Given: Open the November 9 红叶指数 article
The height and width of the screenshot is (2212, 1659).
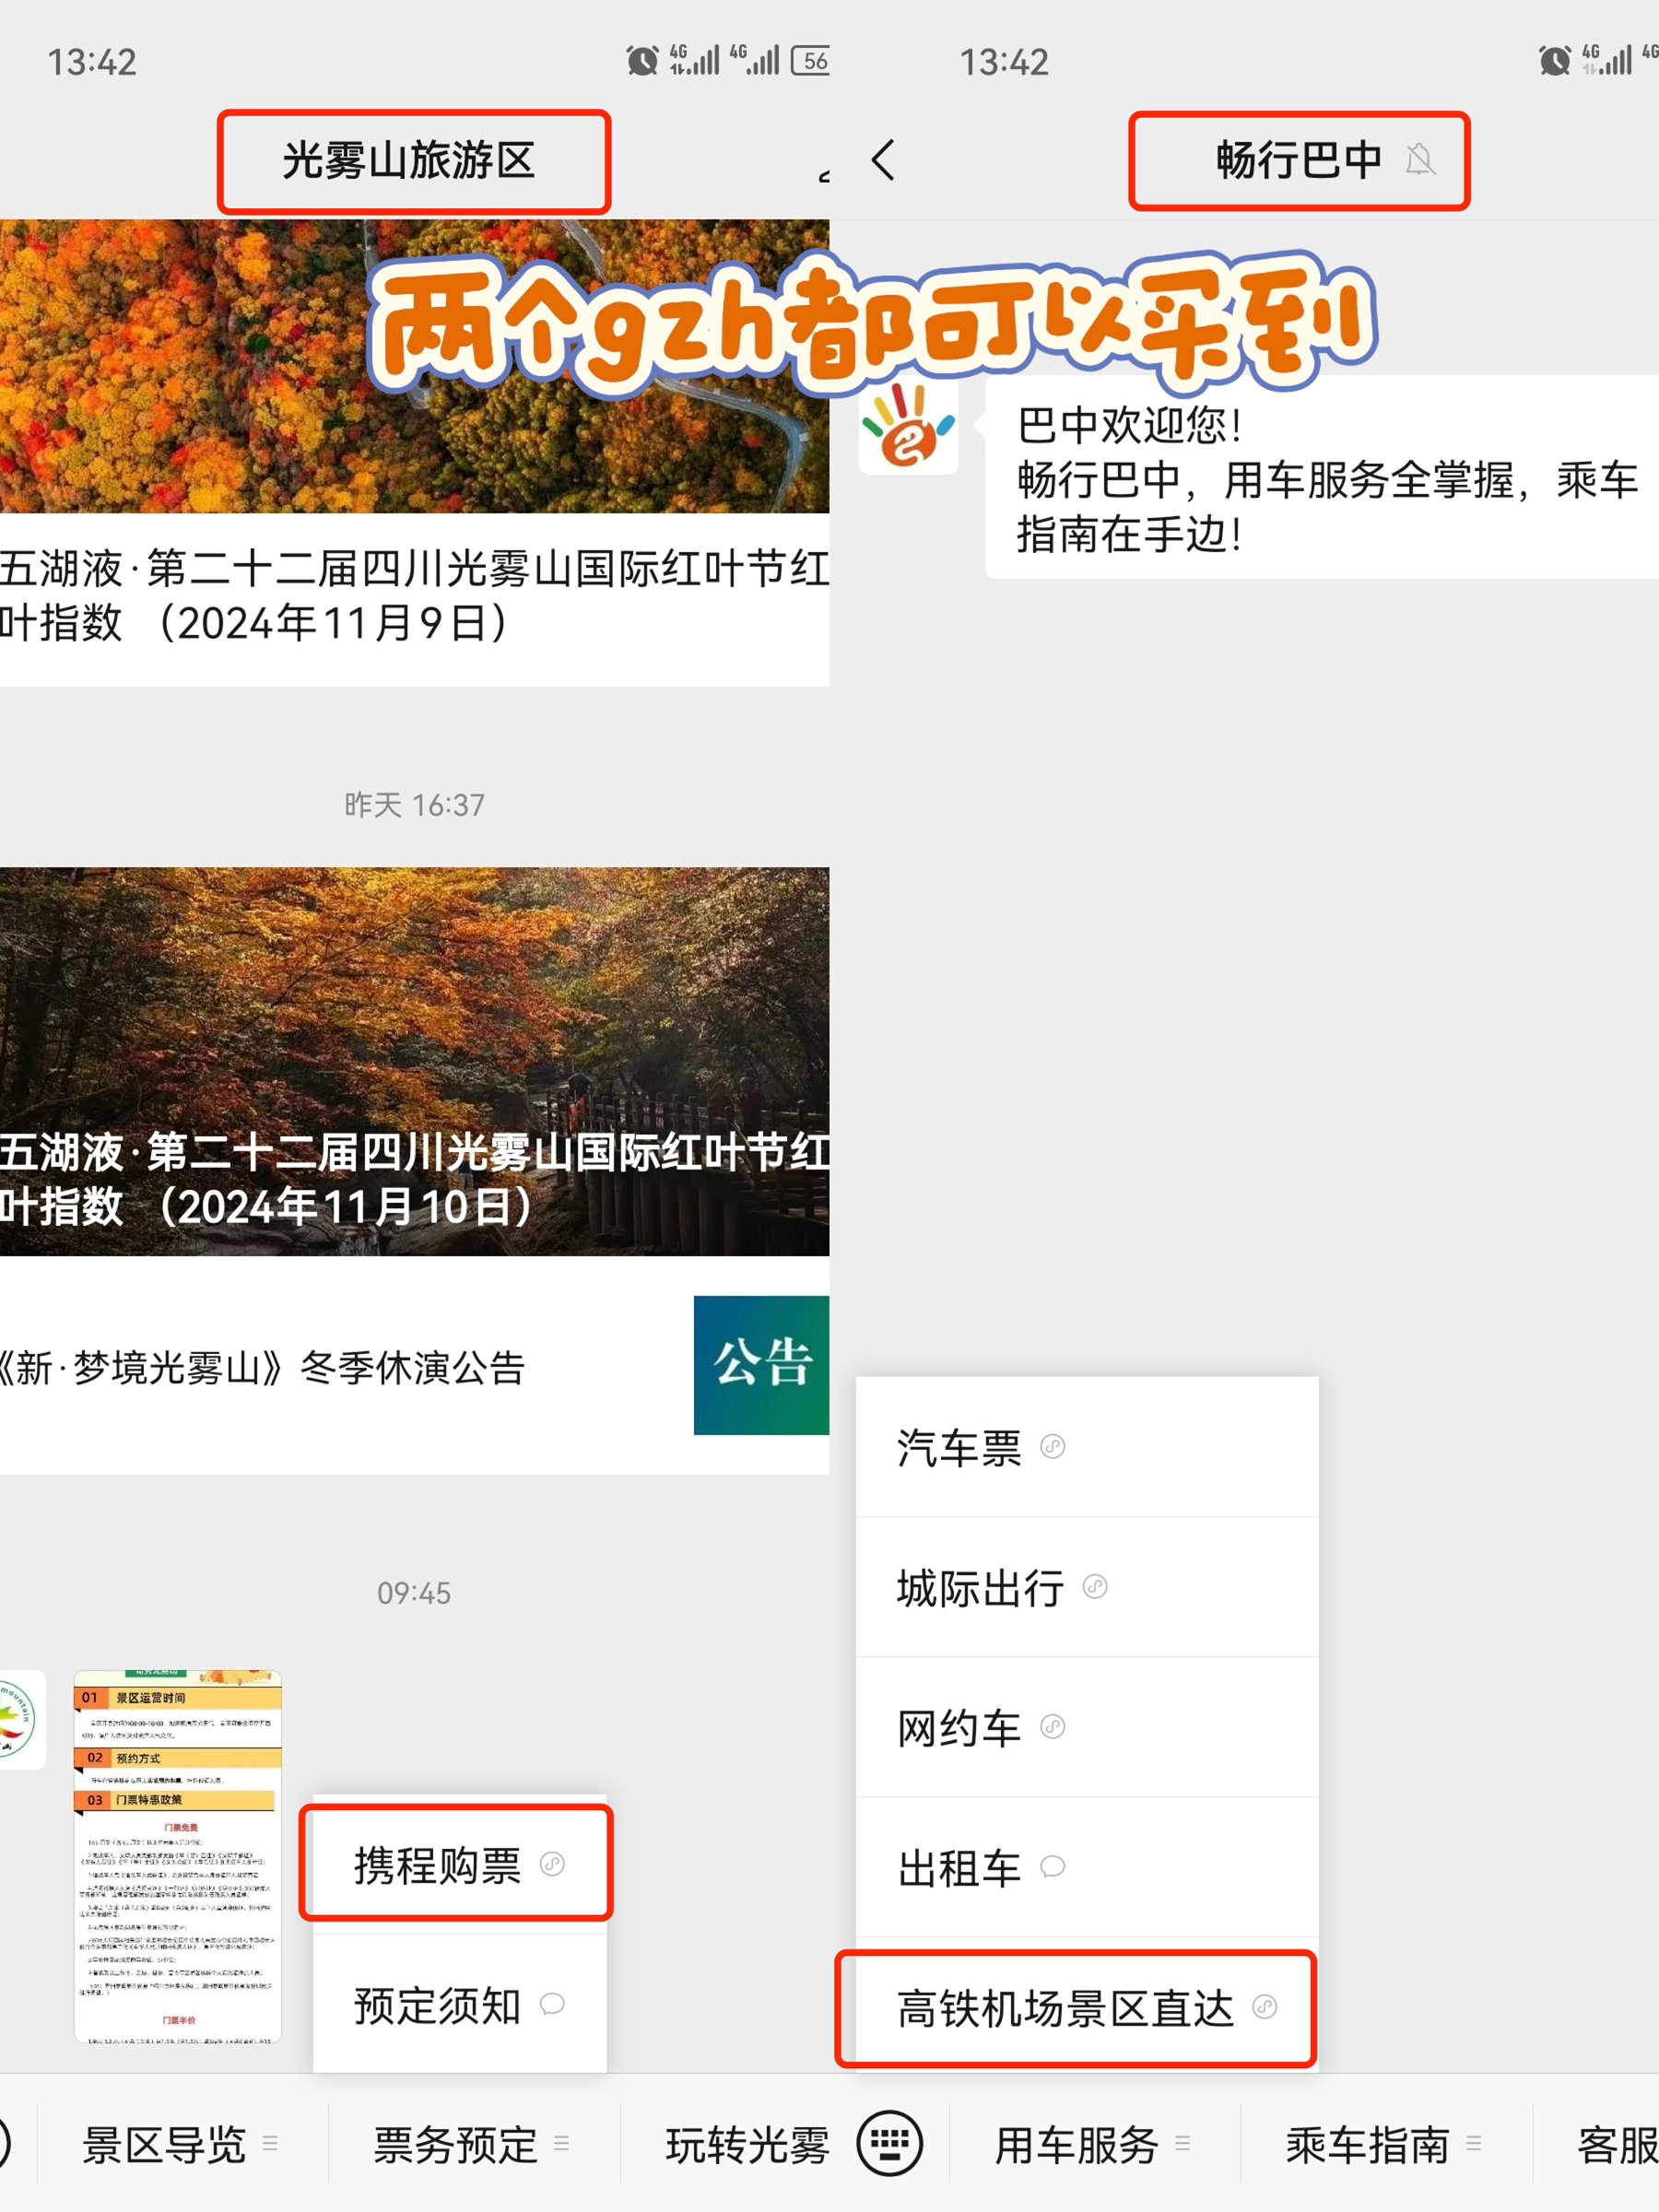Looking at the screenshot, I should coord(414,597).
